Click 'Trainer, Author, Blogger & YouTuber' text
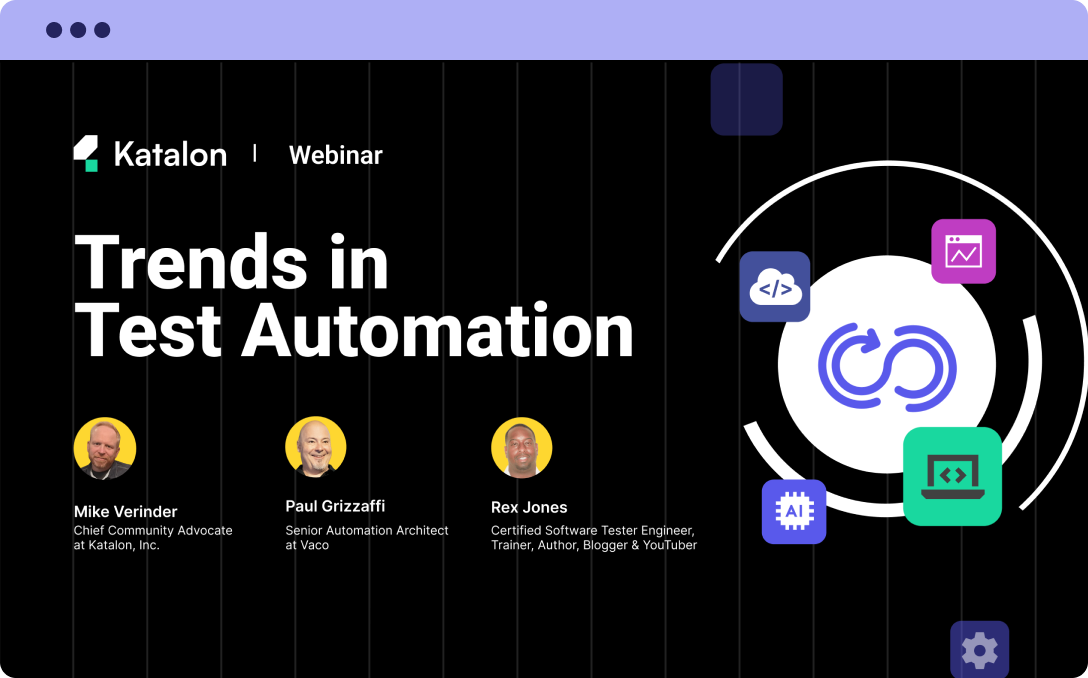This screenshot has height=678, width=1088. [x=594, y=545]
